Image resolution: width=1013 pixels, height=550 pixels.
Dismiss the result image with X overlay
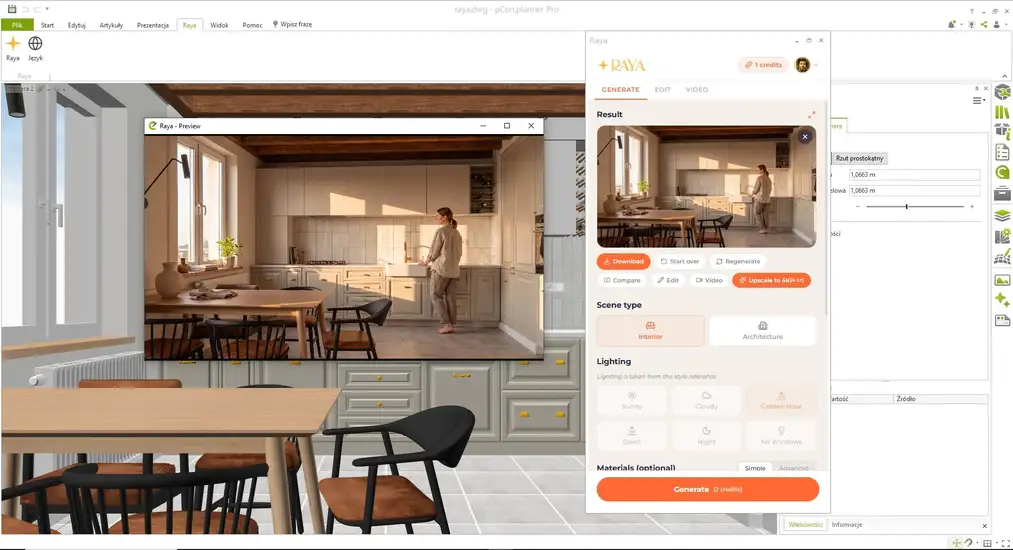pos(805,136)
